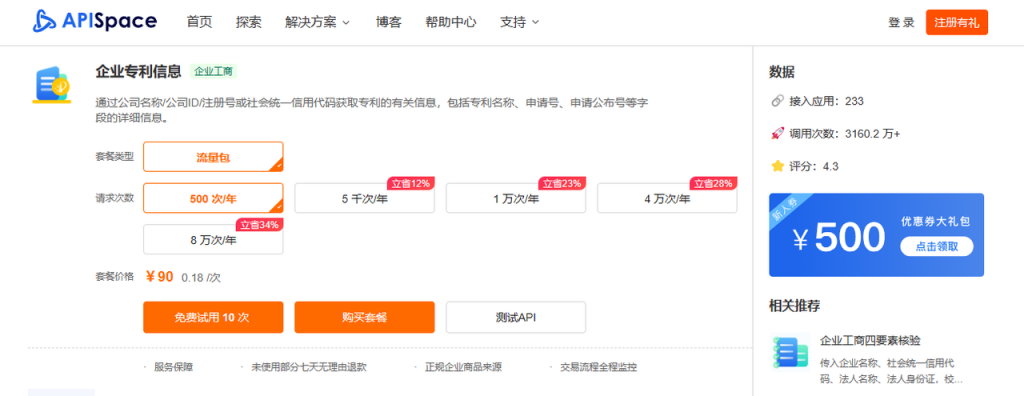This screenshot has width=1024, height=396.
Task: Click the 免费试用 10 次 button
Action: (x=214, y=318)
